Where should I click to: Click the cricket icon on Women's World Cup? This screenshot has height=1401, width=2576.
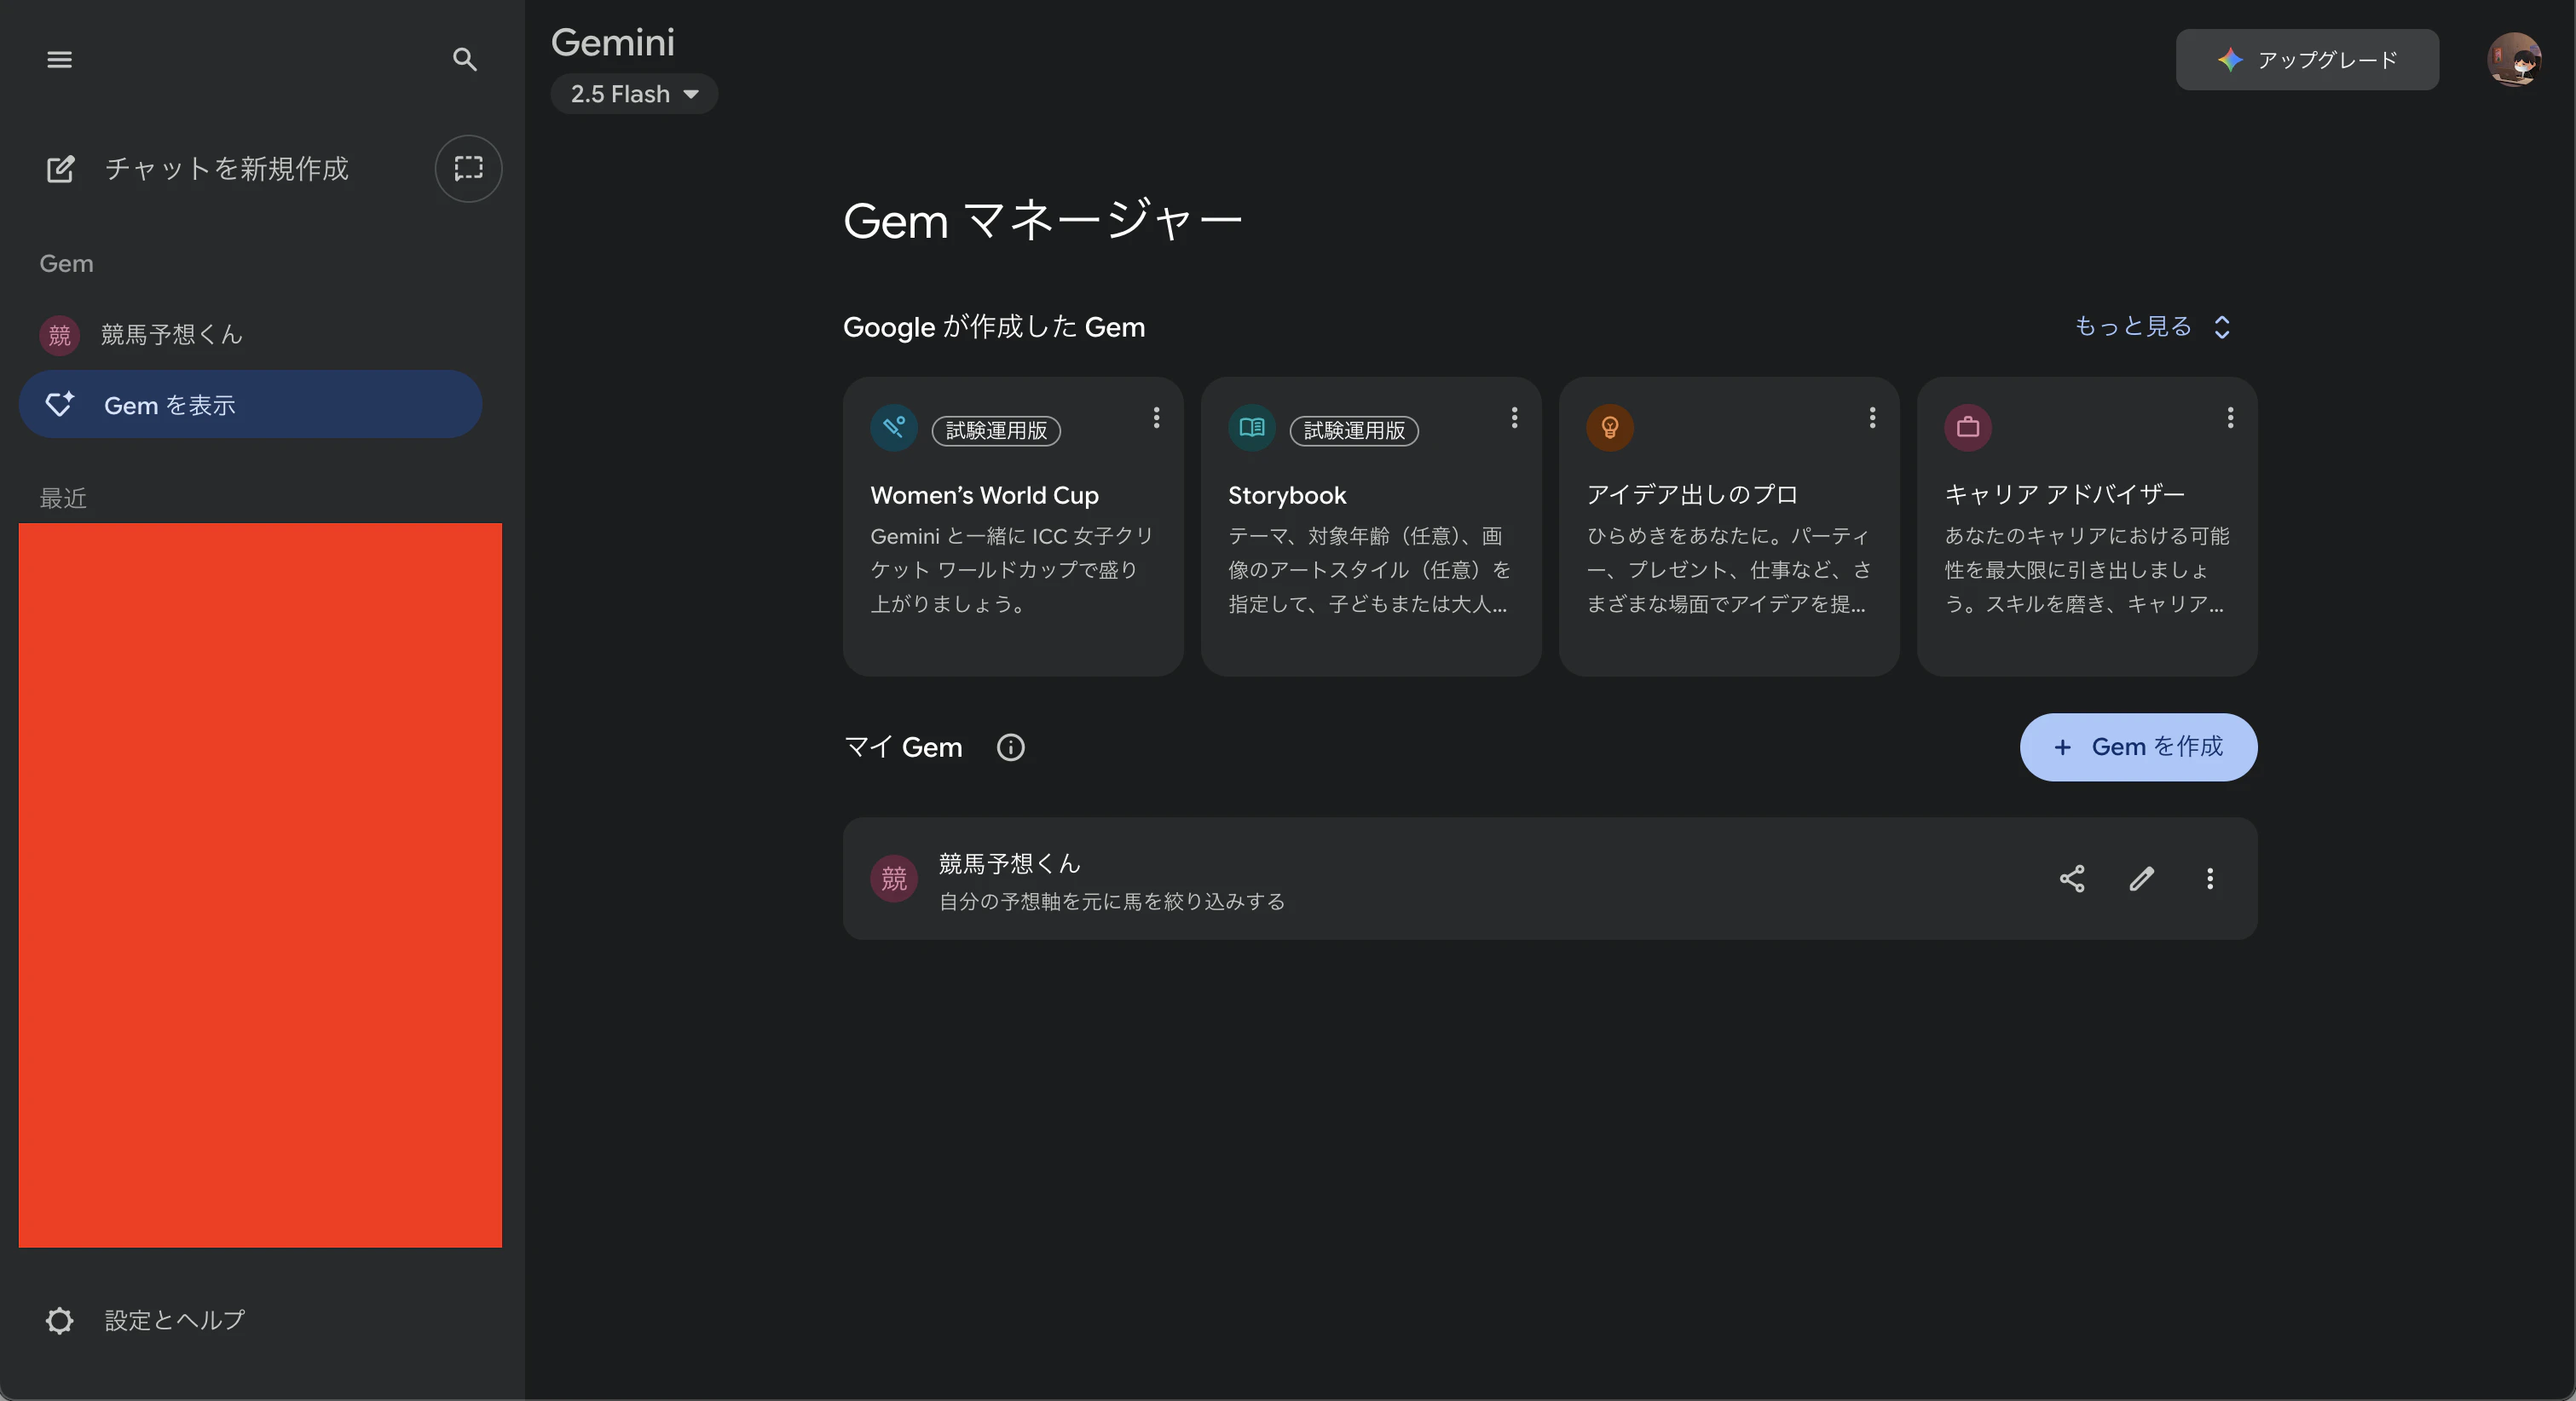894,428
